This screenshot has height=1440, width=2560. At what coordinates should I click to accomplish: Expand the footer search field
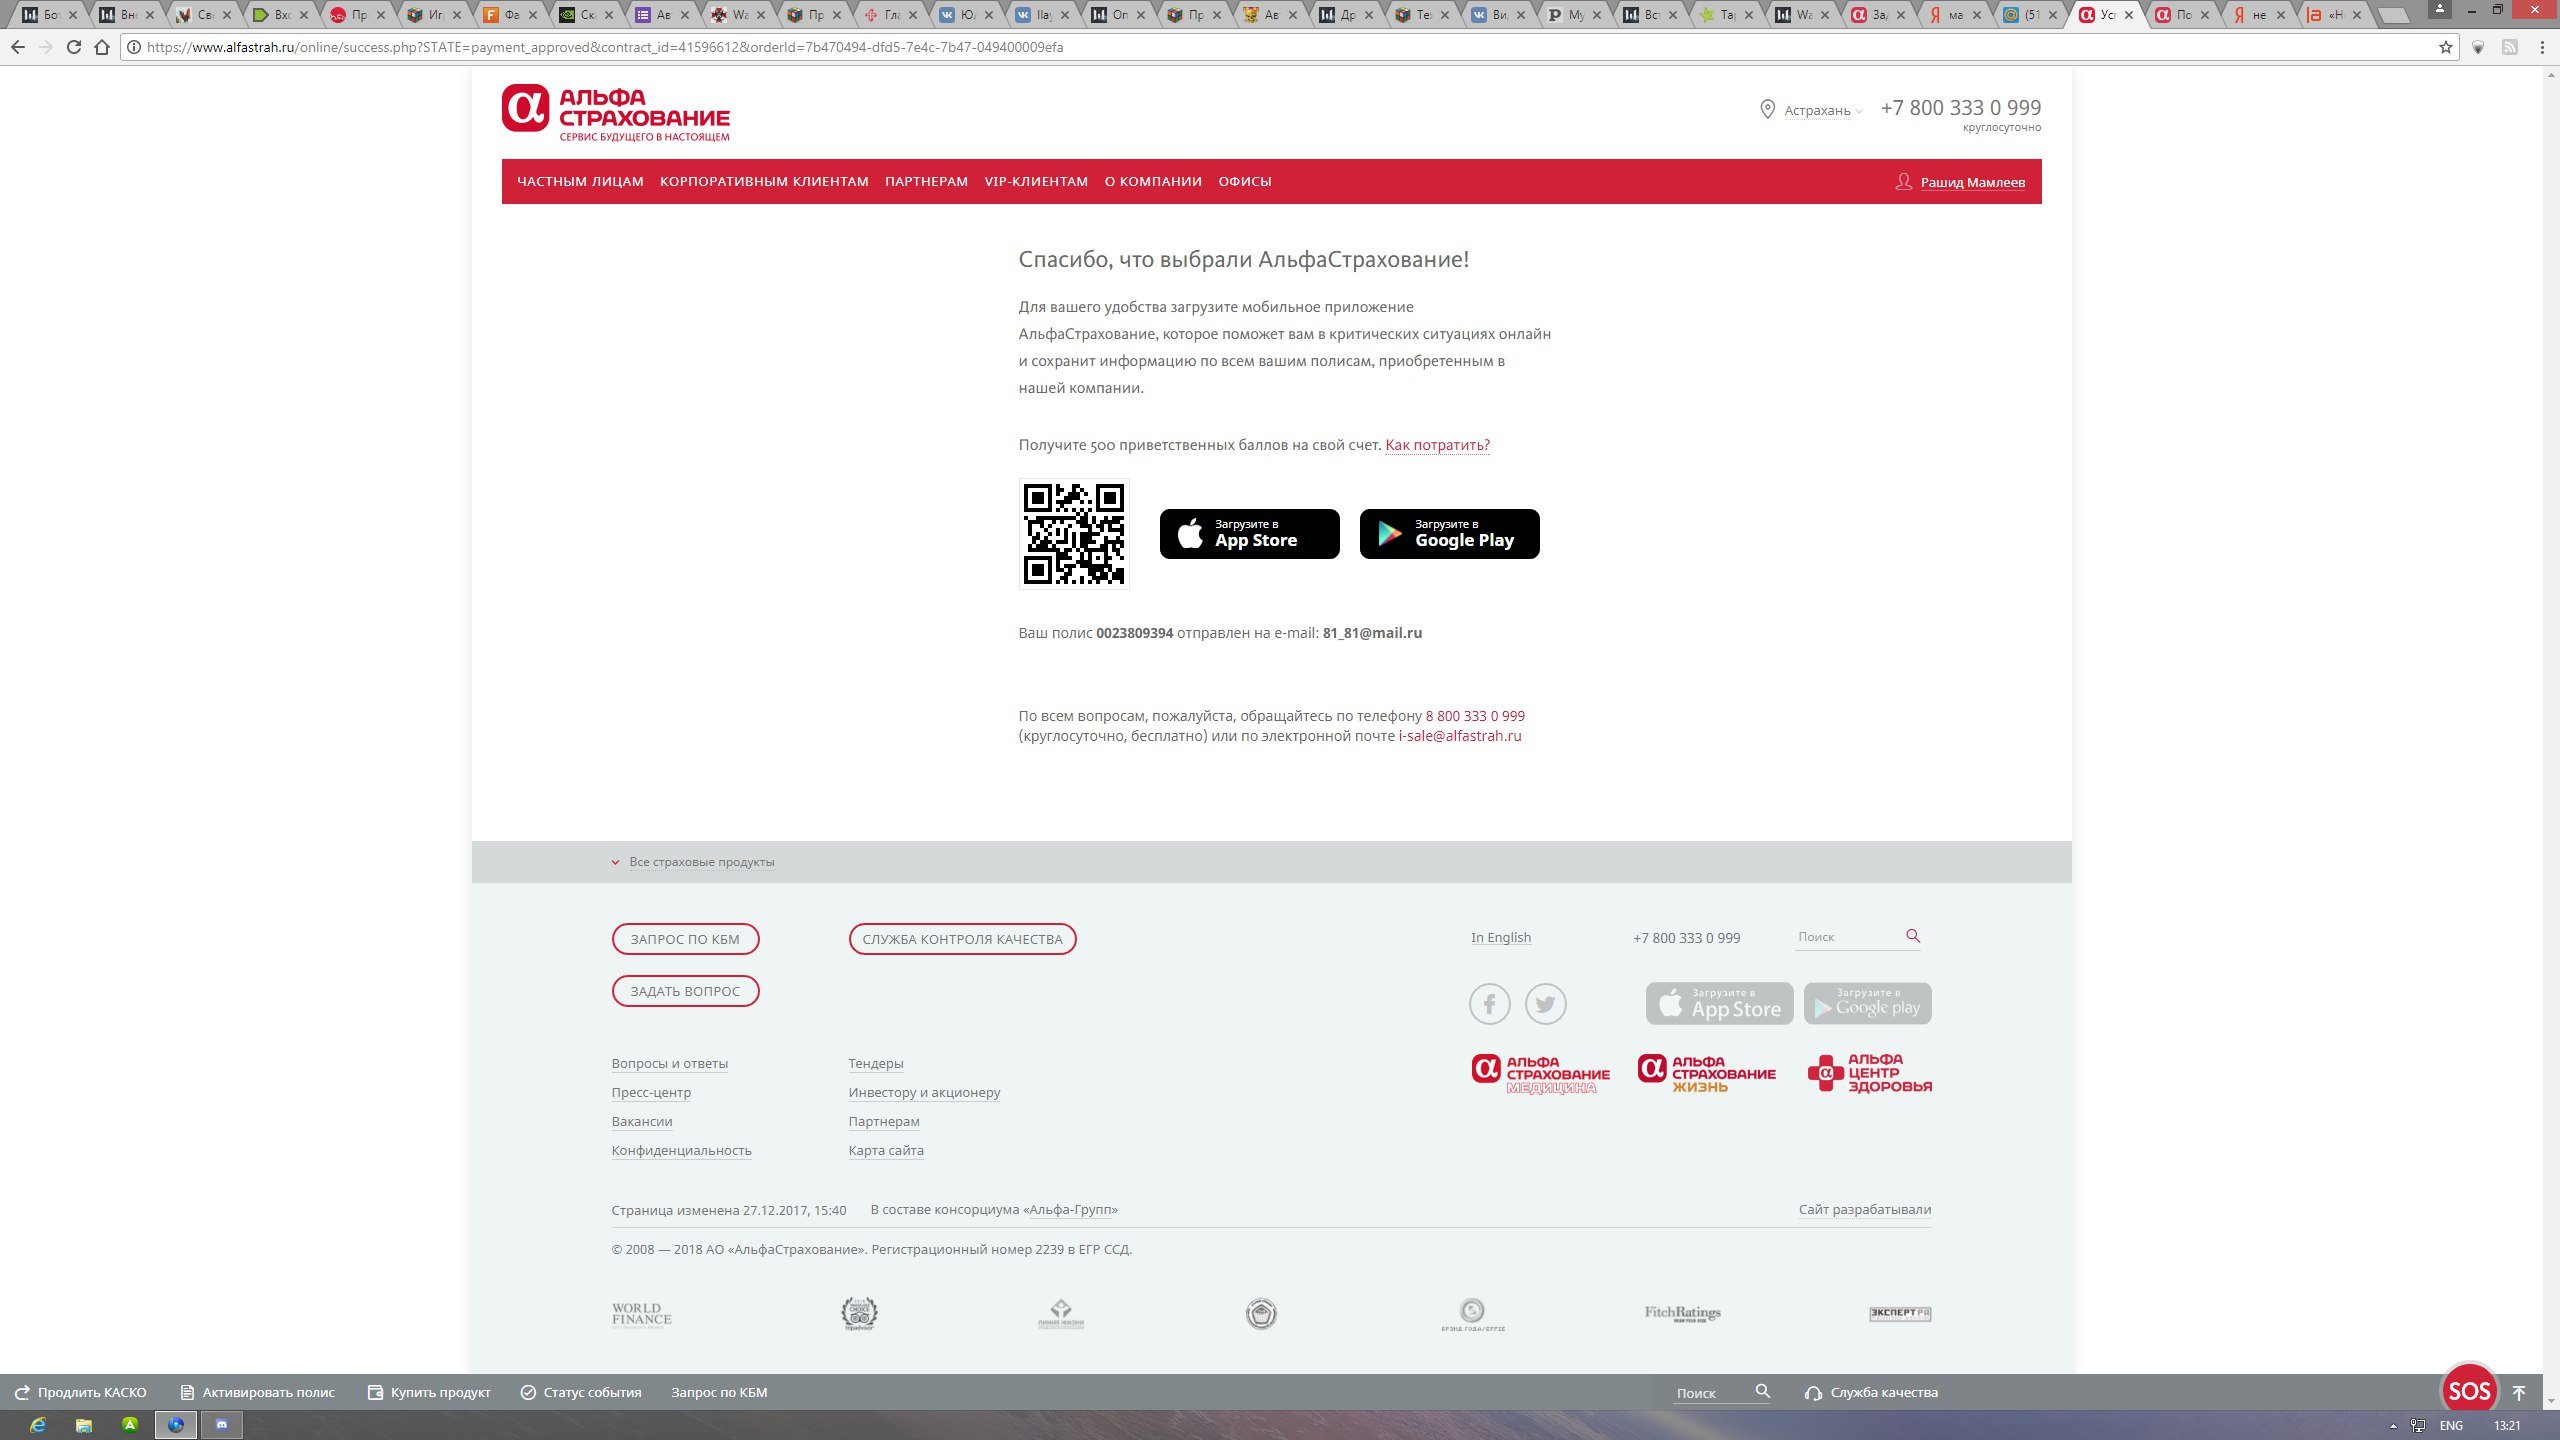click(1913, 935)
